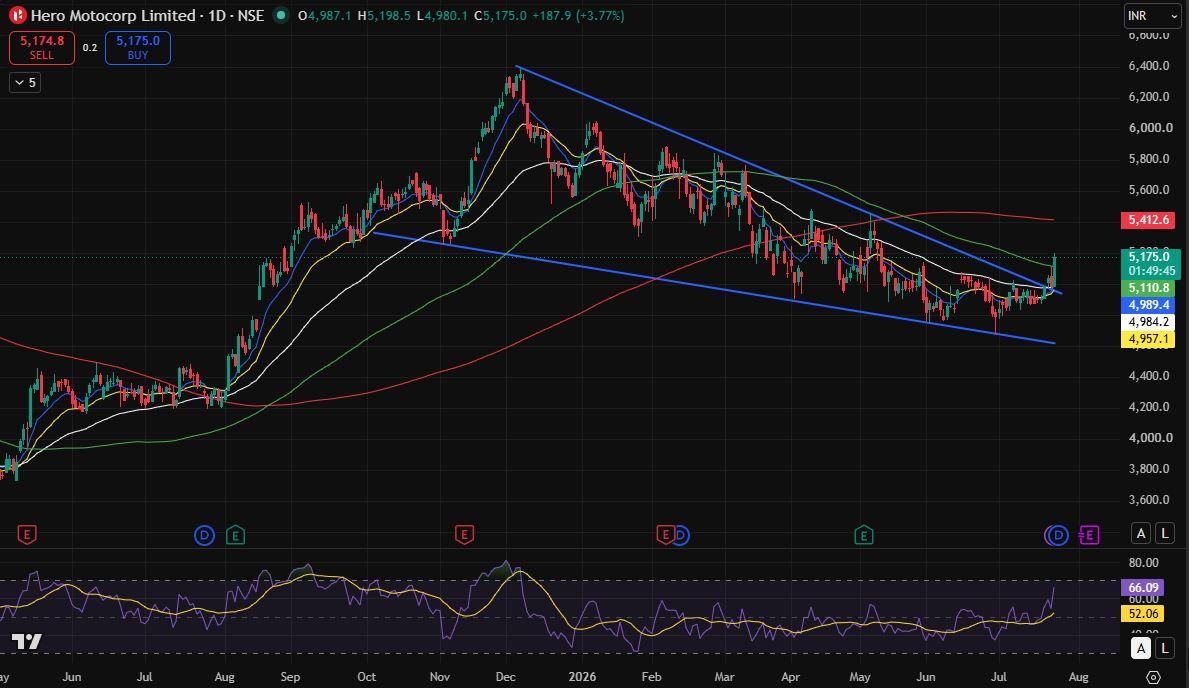Click the blue dividend D marker before Aug 2025

(204, 536)
